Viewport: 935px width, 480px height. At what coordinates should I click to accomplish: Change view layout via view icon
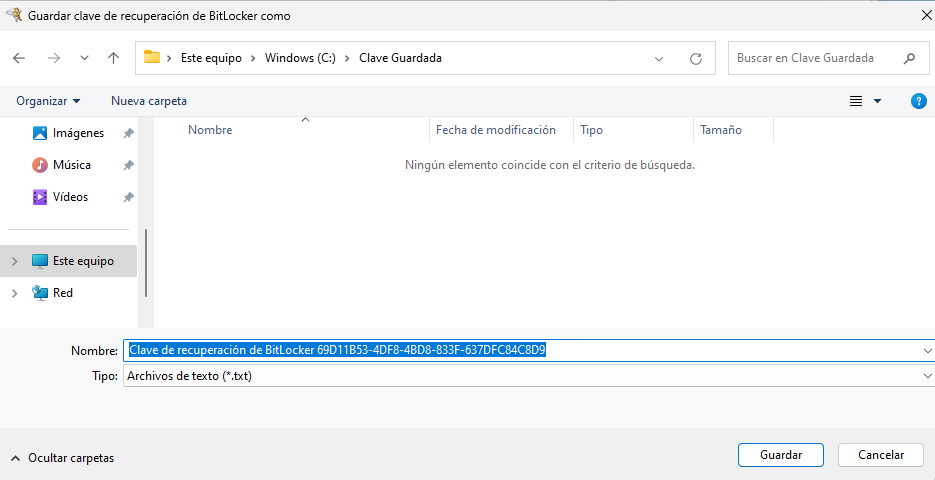[x=856, y=101]
